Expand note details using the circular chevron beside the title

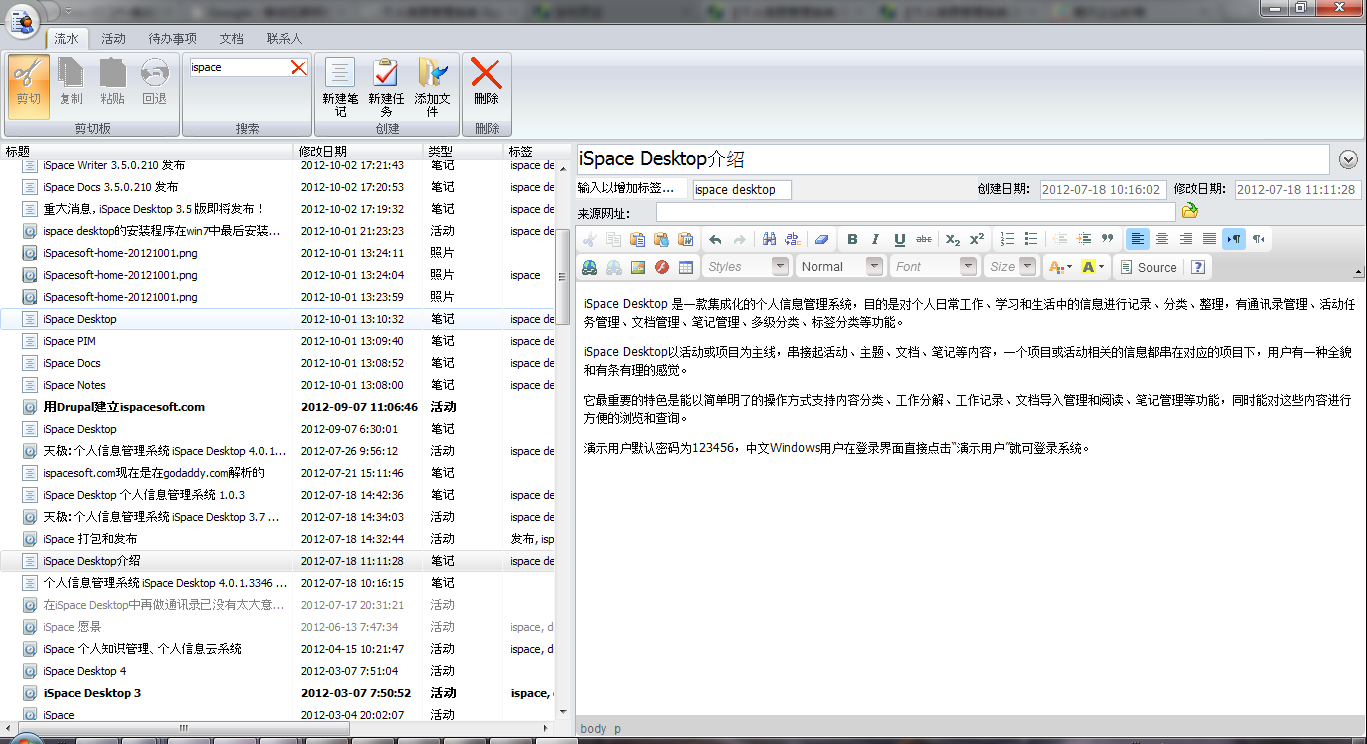(x=1348, y=159)
